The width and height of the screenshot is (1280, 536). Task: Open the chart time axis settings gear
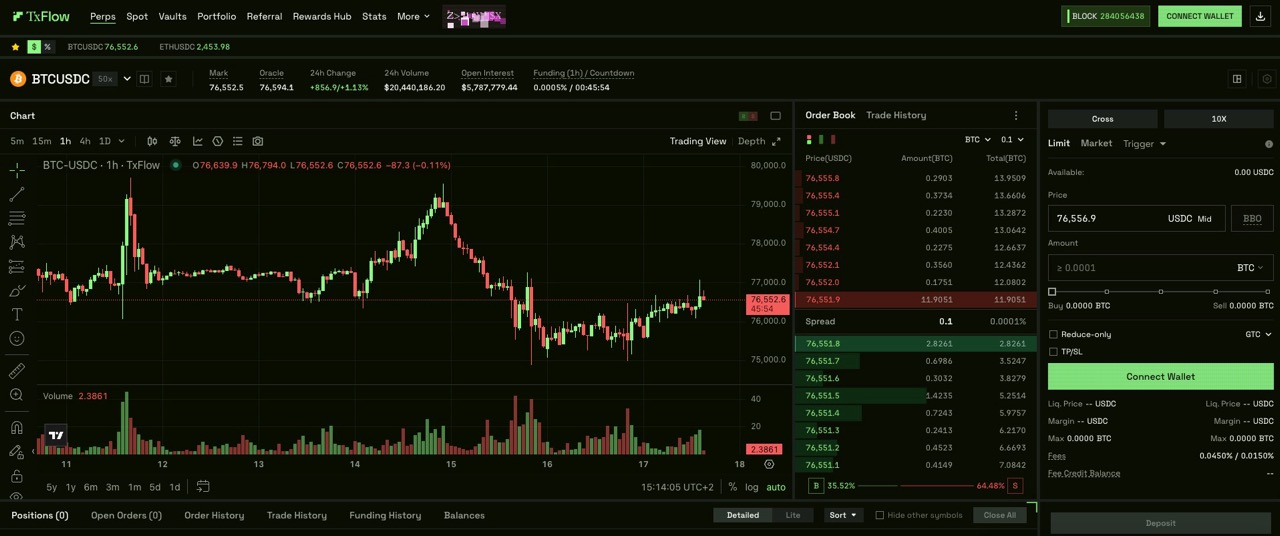(769, 464)
